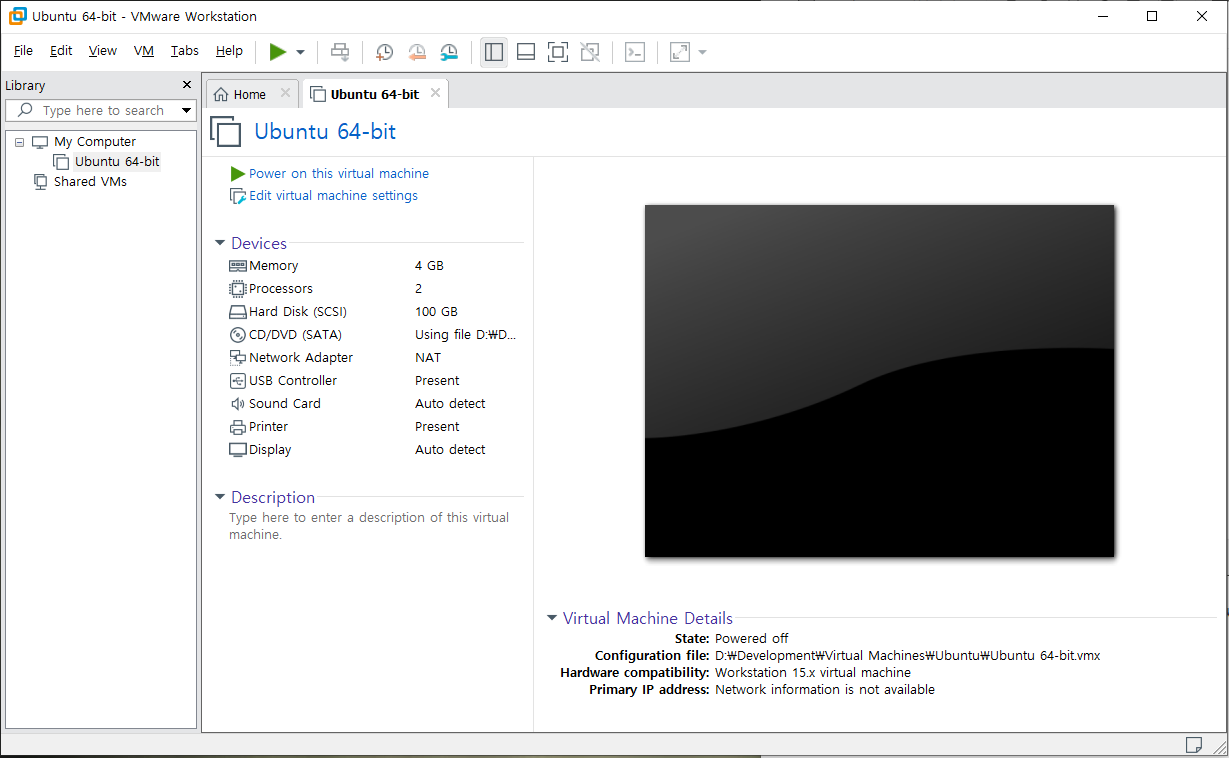
Task: Click the Configuration file path text
Action: coord(908,656)
